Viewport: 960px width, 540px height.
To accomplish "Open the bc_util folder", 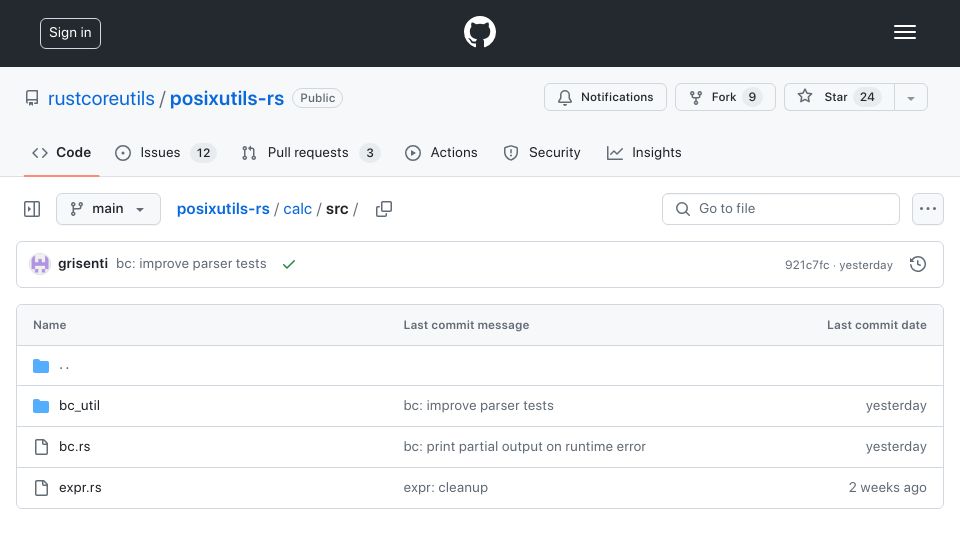I will pos(79,406).
